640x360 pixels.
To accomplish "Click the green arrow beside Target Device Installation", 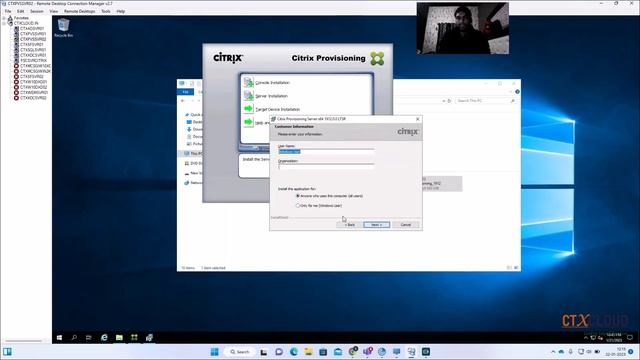I will pos(249,109).
